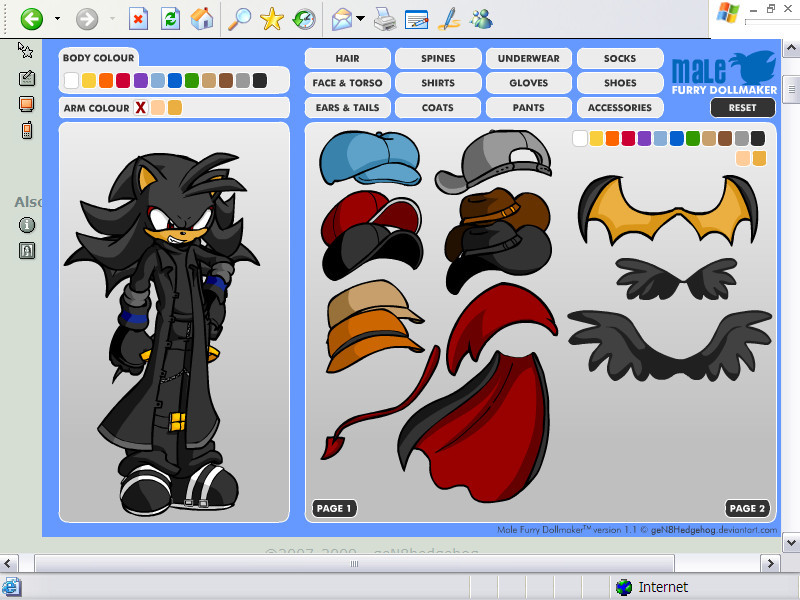
Task: Refresh the page with the Refresh icon
Action: (x=170, y=19)
